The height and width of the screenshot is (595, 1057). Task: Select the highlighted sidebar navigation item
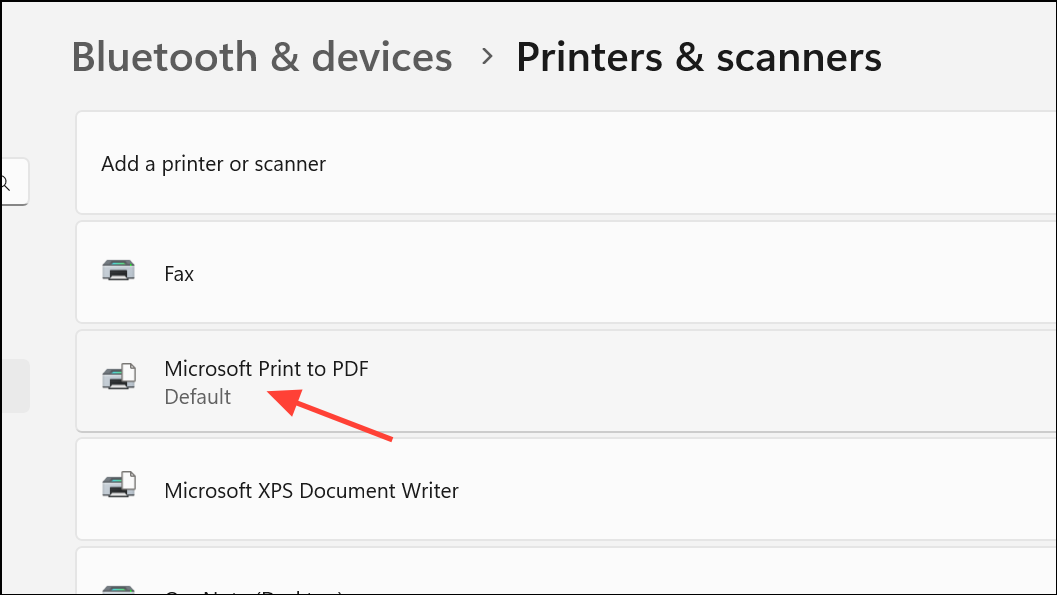click(14, 386)
